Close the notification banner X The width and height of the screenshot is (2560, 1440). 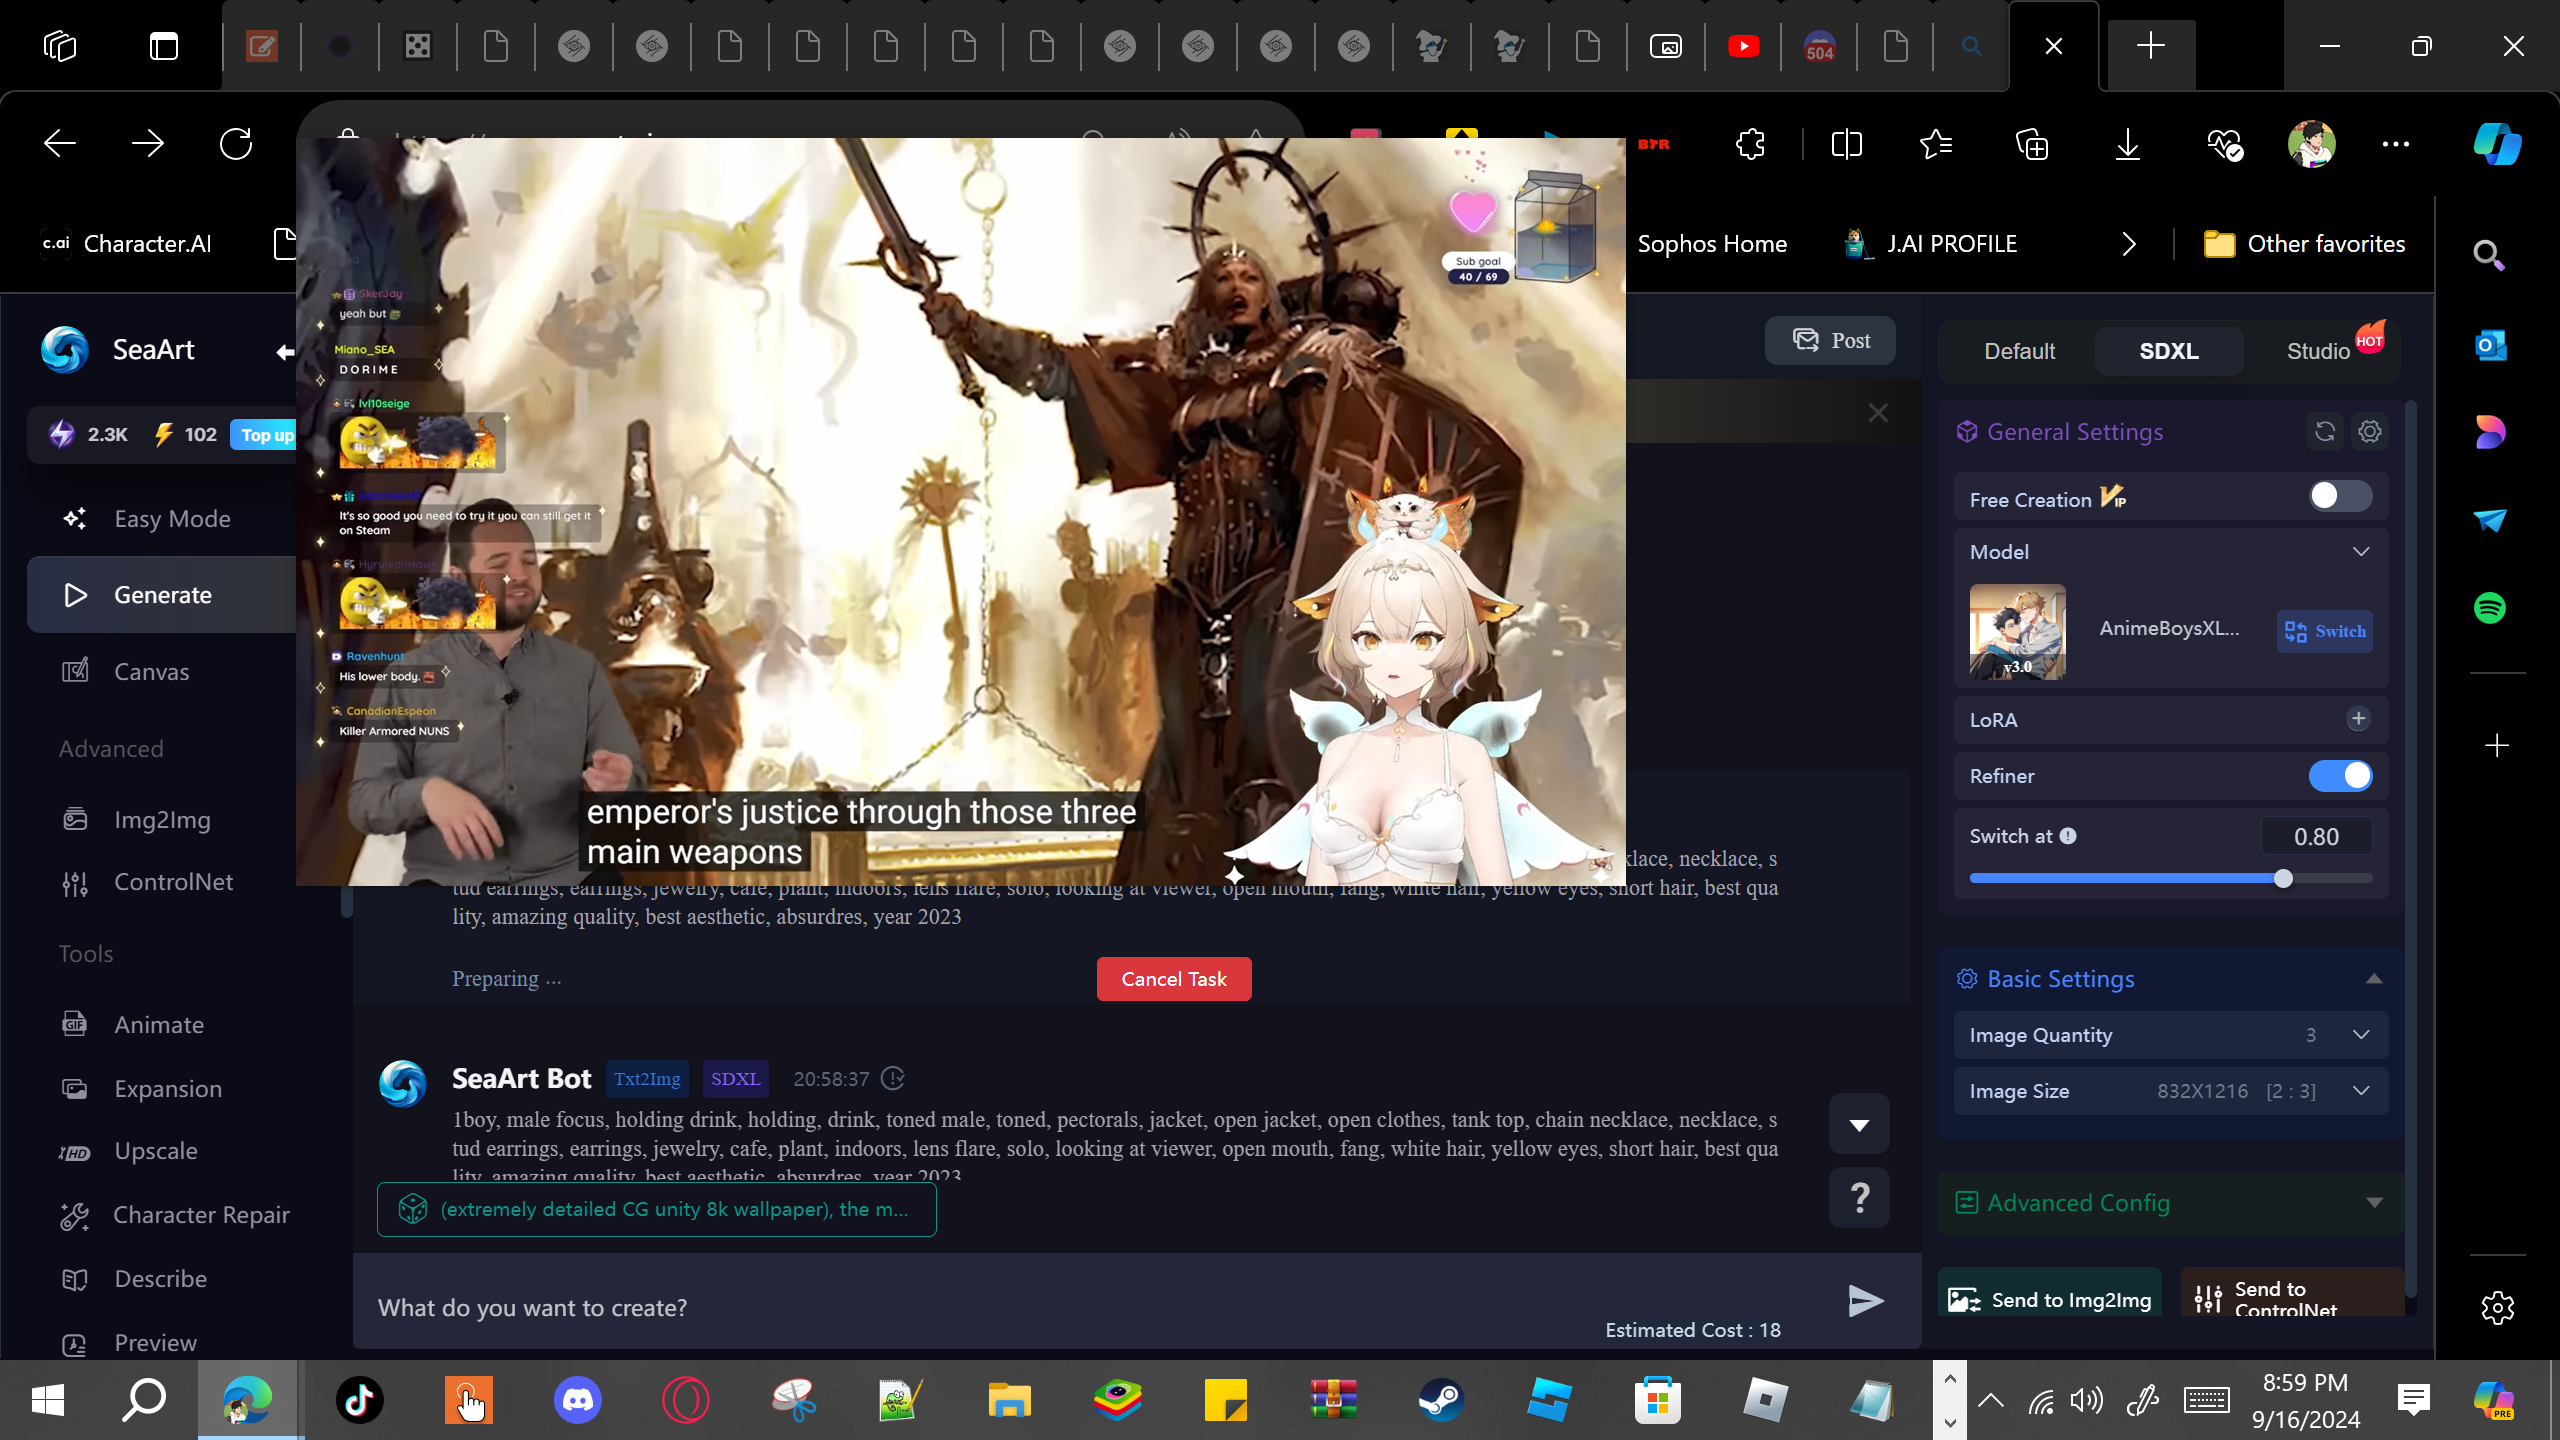click(x=1878, y=413)
